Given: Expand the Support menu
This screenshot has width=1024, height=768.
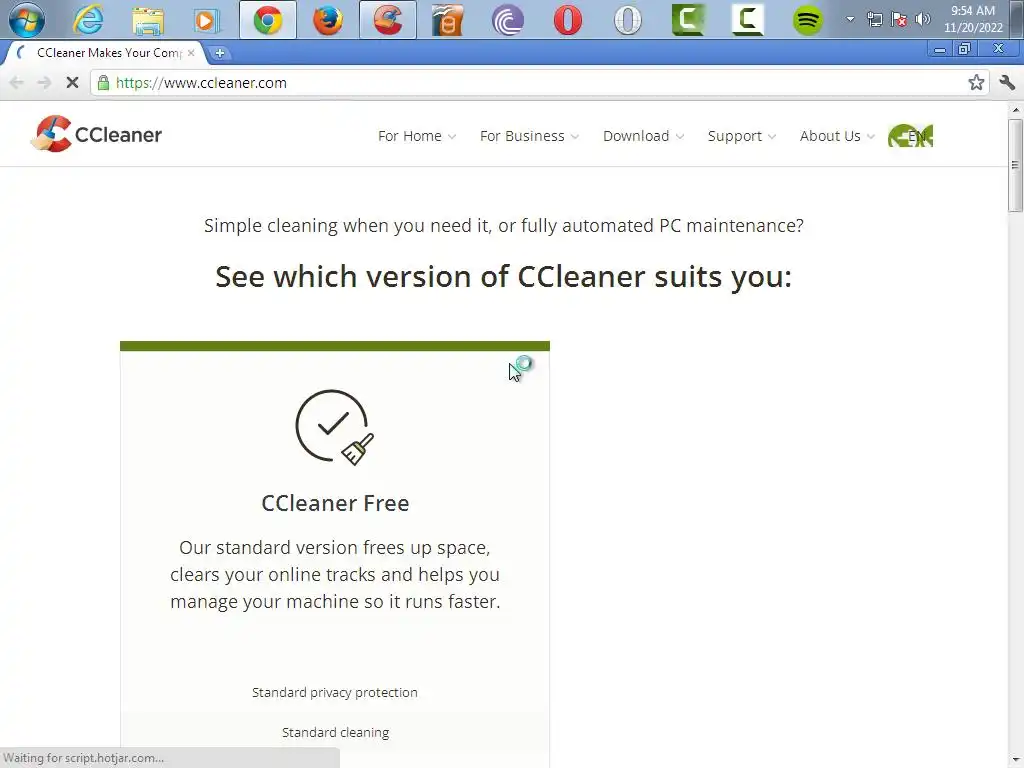Looking at the screenshot, I should pyautogui.click(x=742, y=136).
